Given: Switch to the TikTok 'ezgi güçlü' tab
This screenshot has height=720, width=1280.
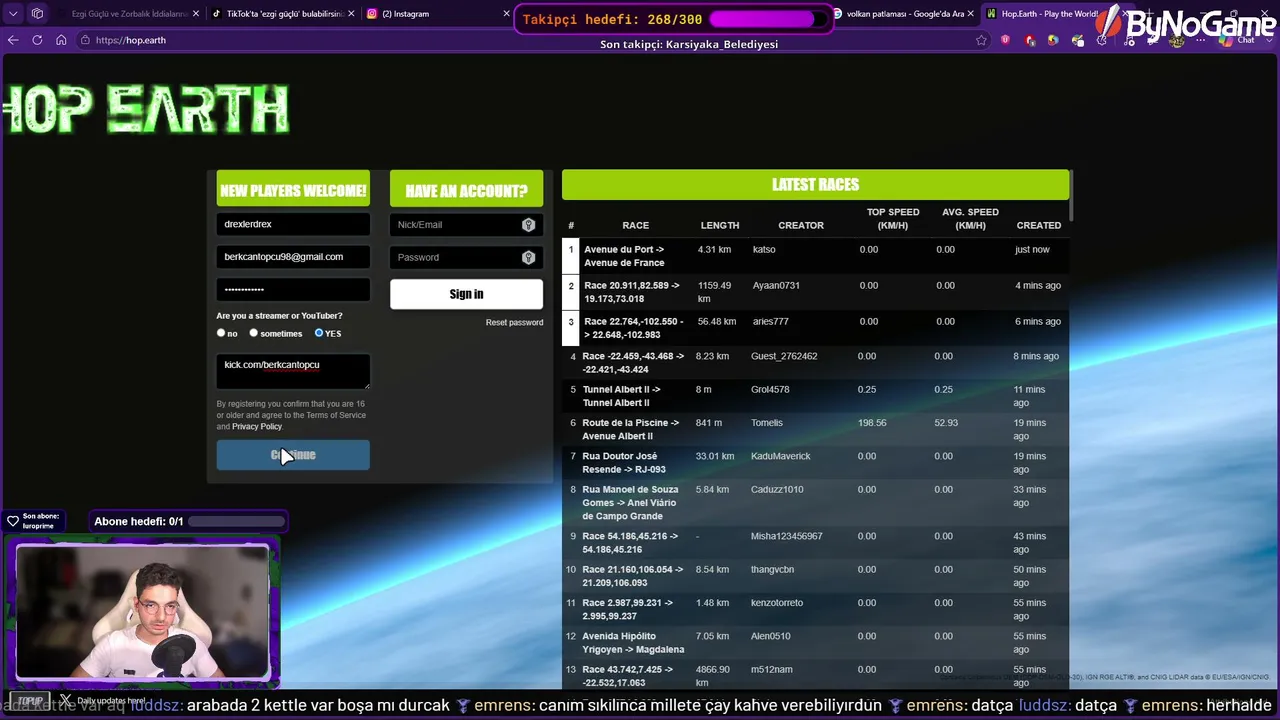Looking at the screenshot, I should pos(283,14).
